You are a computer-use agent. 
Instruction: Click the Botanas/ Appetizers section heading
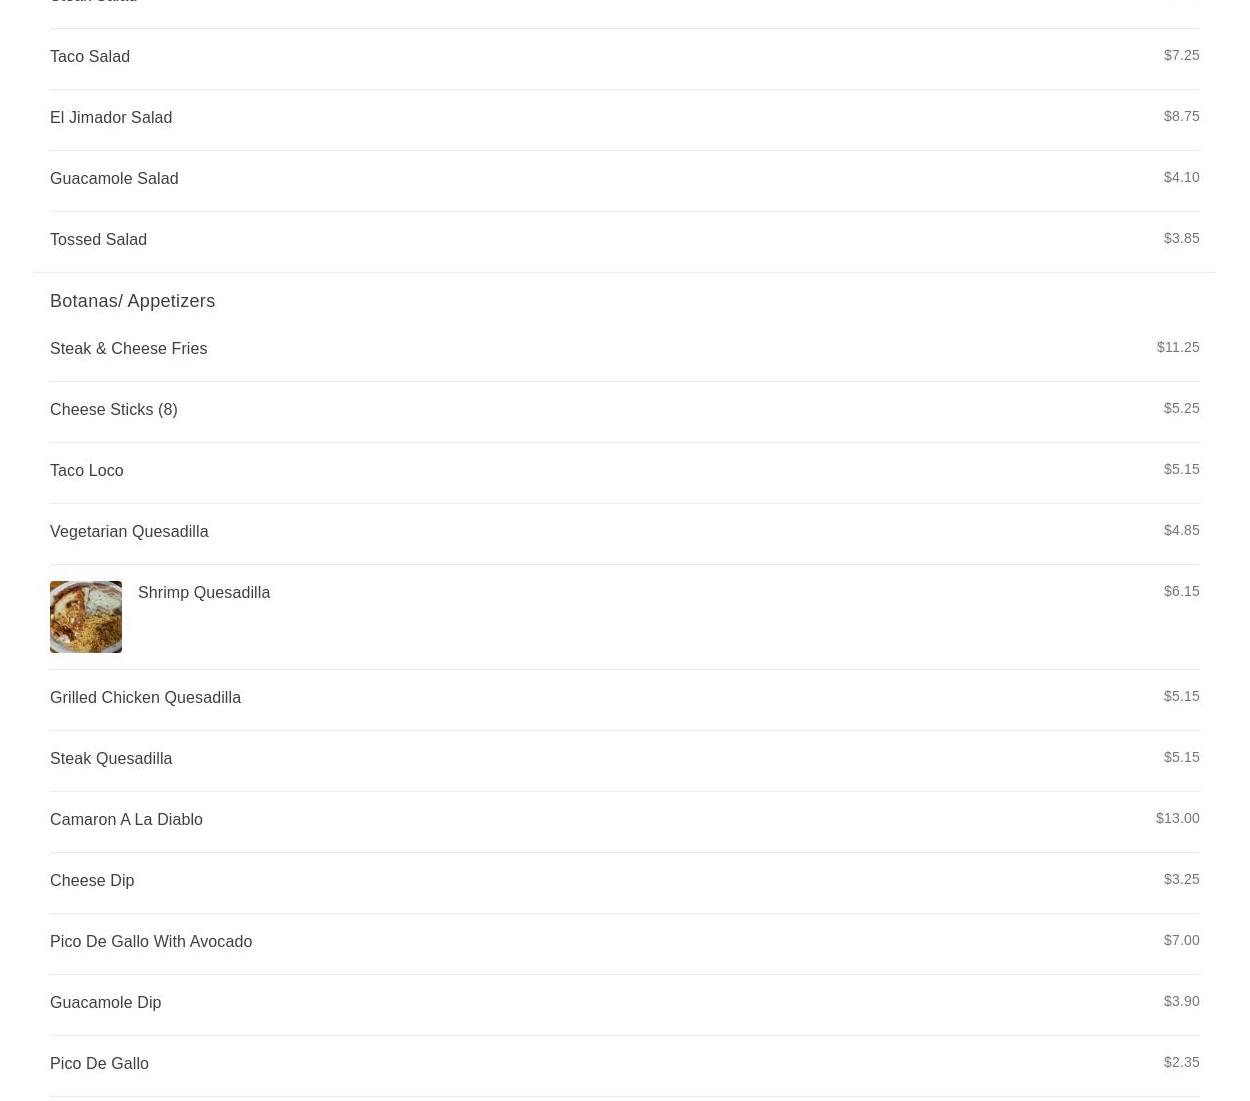pyautogui.click(x=132, y=301)
